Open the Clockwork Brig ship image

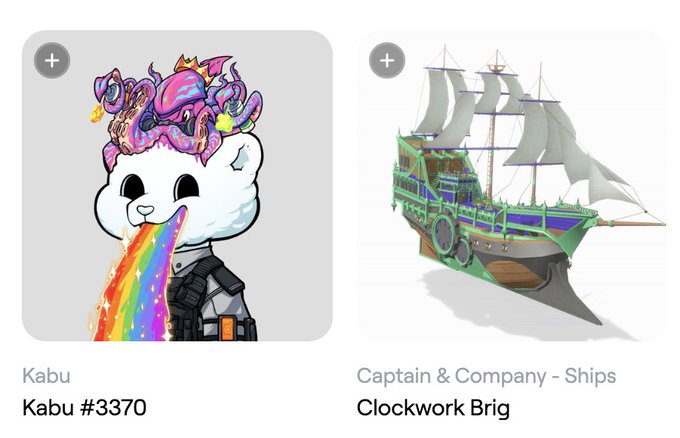pos(512,186)
